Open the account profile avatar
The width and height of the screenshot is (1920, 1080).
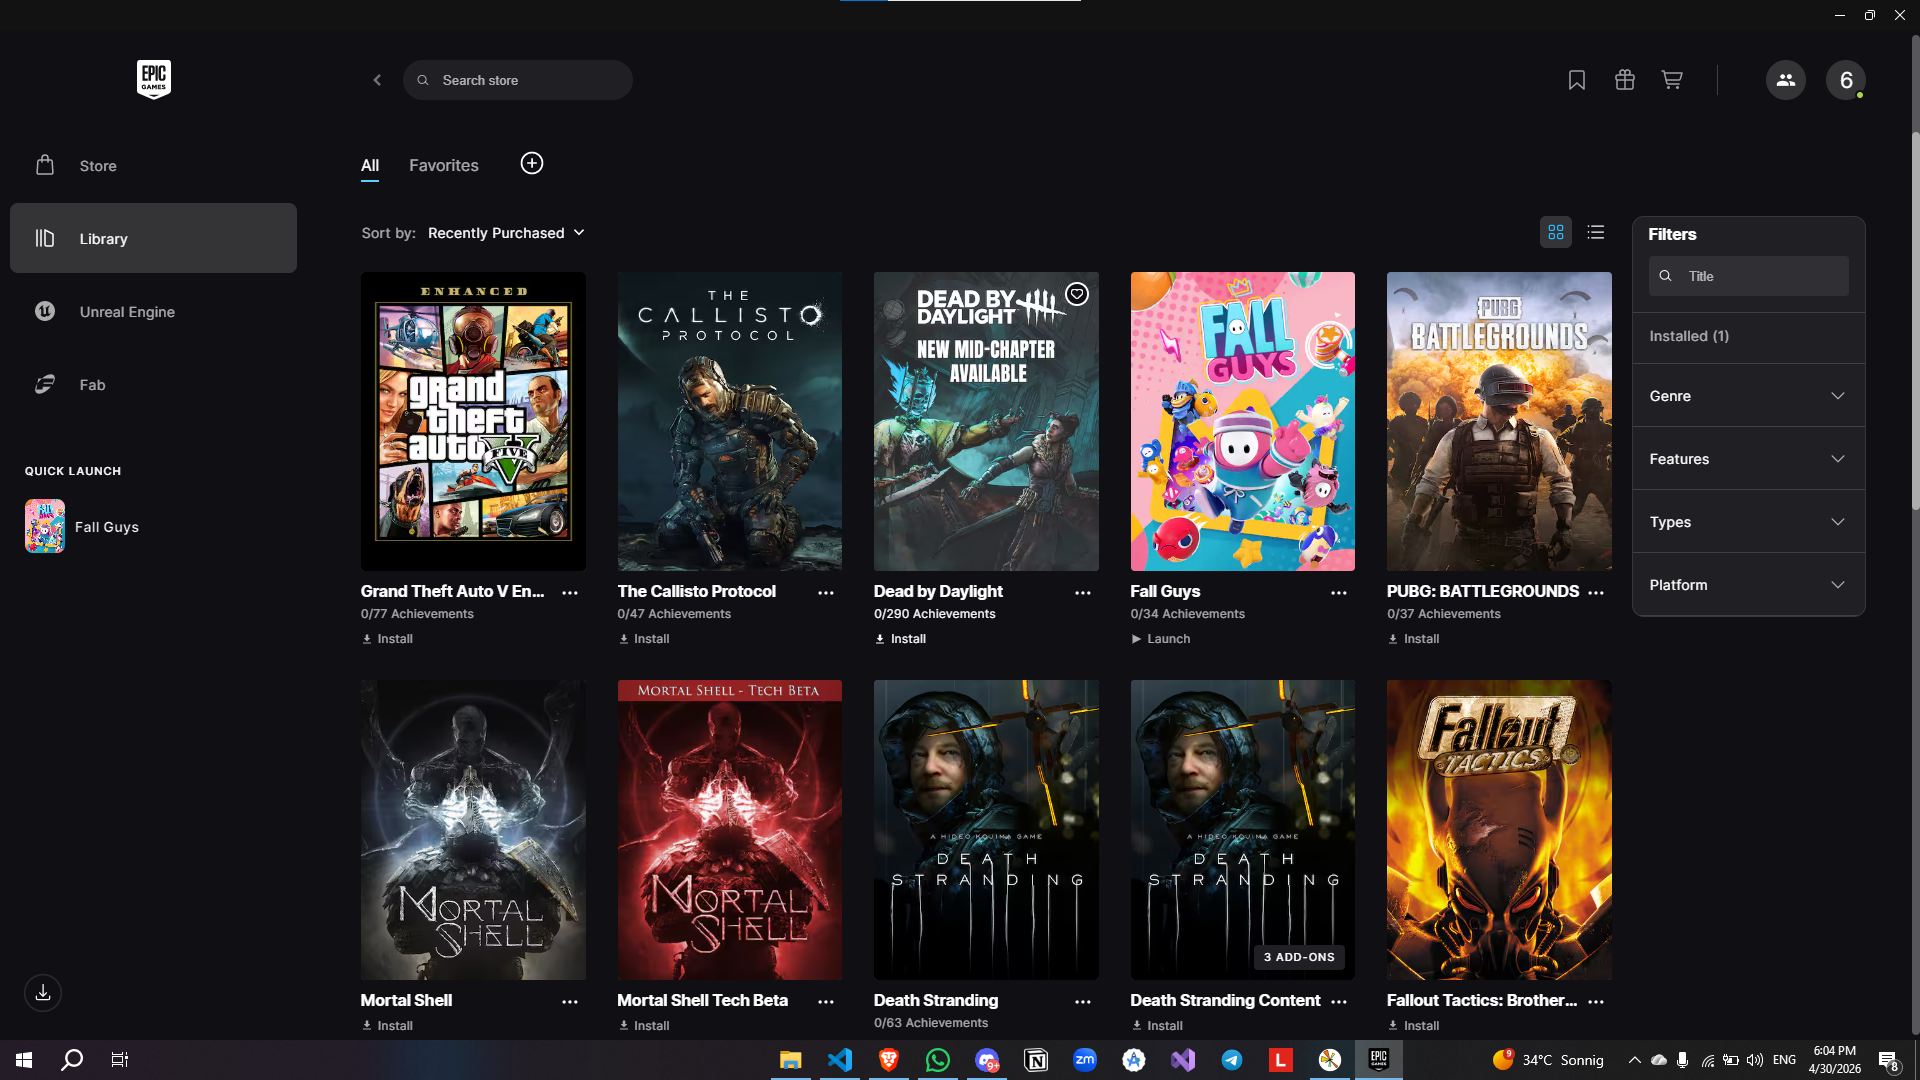pyautogui.click(x=1846, y=80)
